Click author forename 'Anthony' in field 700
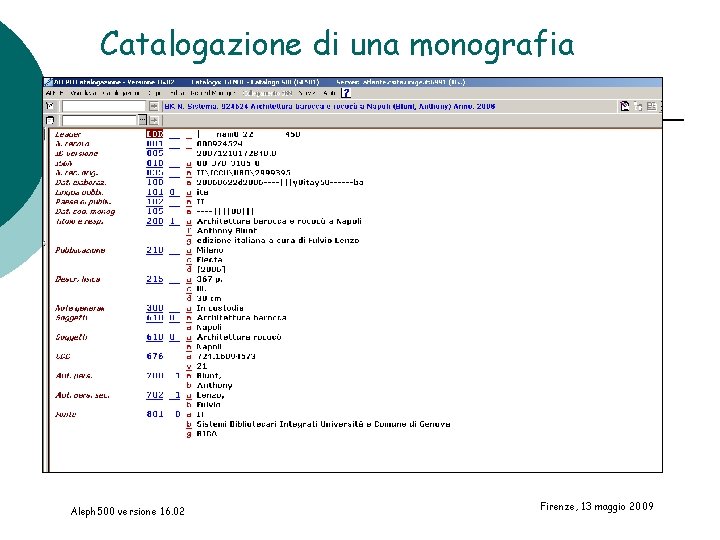This screenshot has height=540, width=720. click(214, 385)
